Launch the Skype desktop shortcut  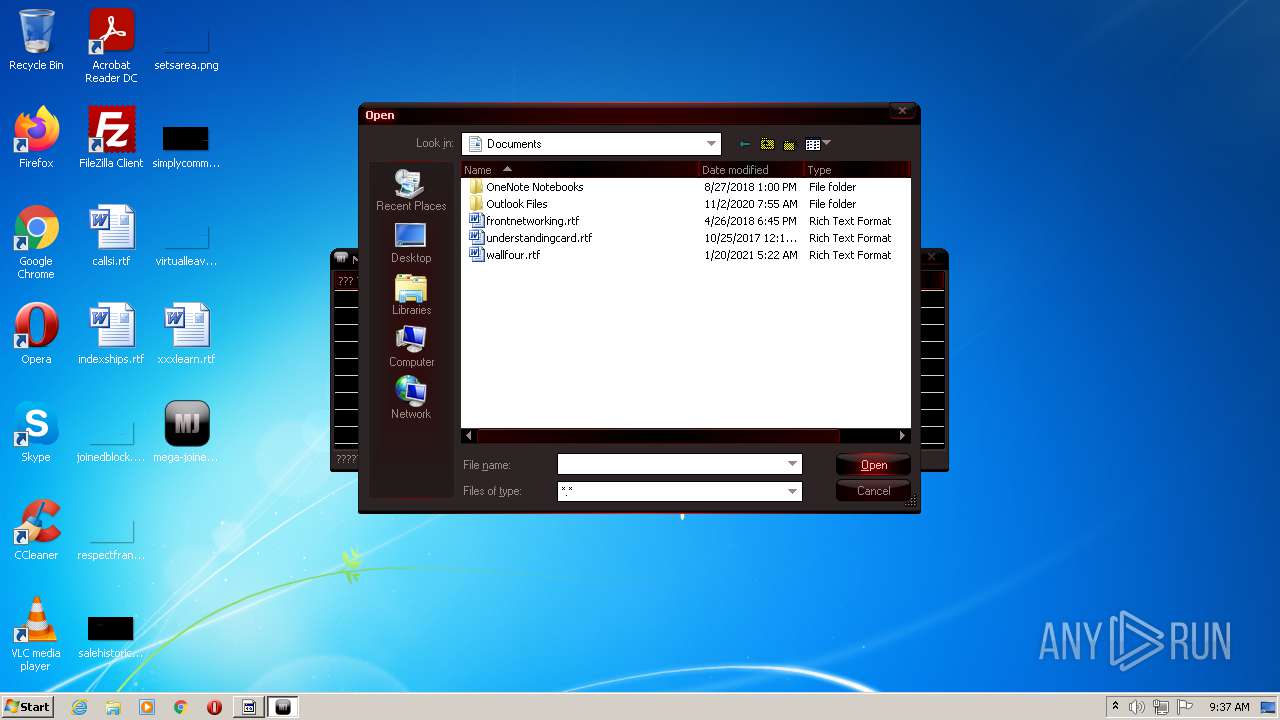[x=36, y=432]
